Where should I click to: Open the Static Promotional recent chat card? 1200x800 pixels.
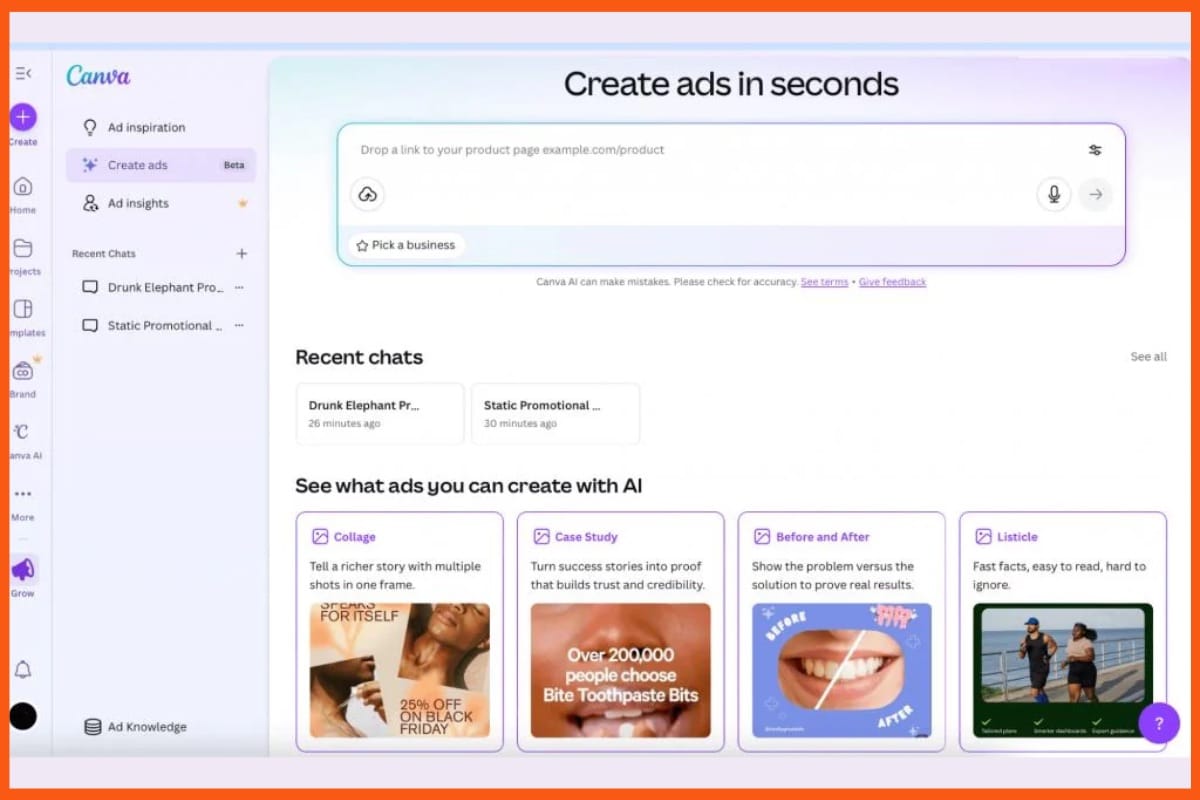point(555,414)
